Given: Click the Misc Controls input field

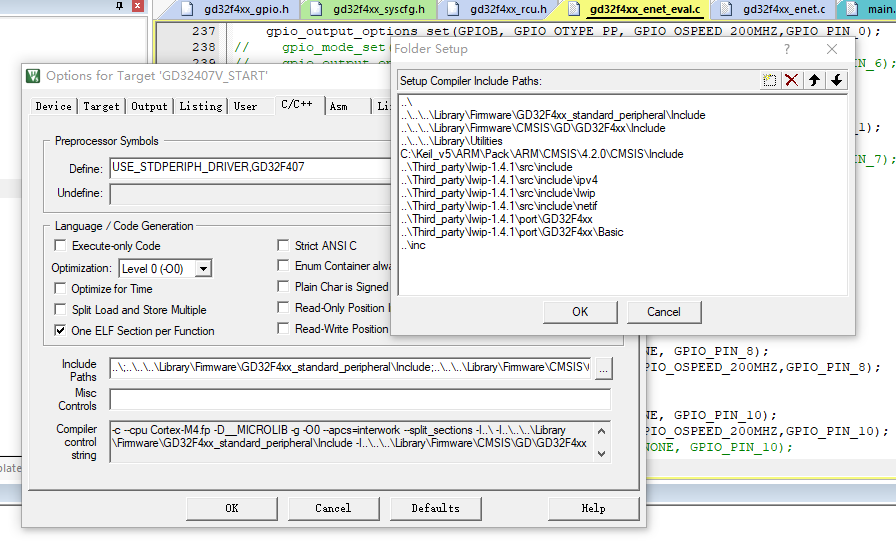Looking at the screenshot, I should point(360,399).
